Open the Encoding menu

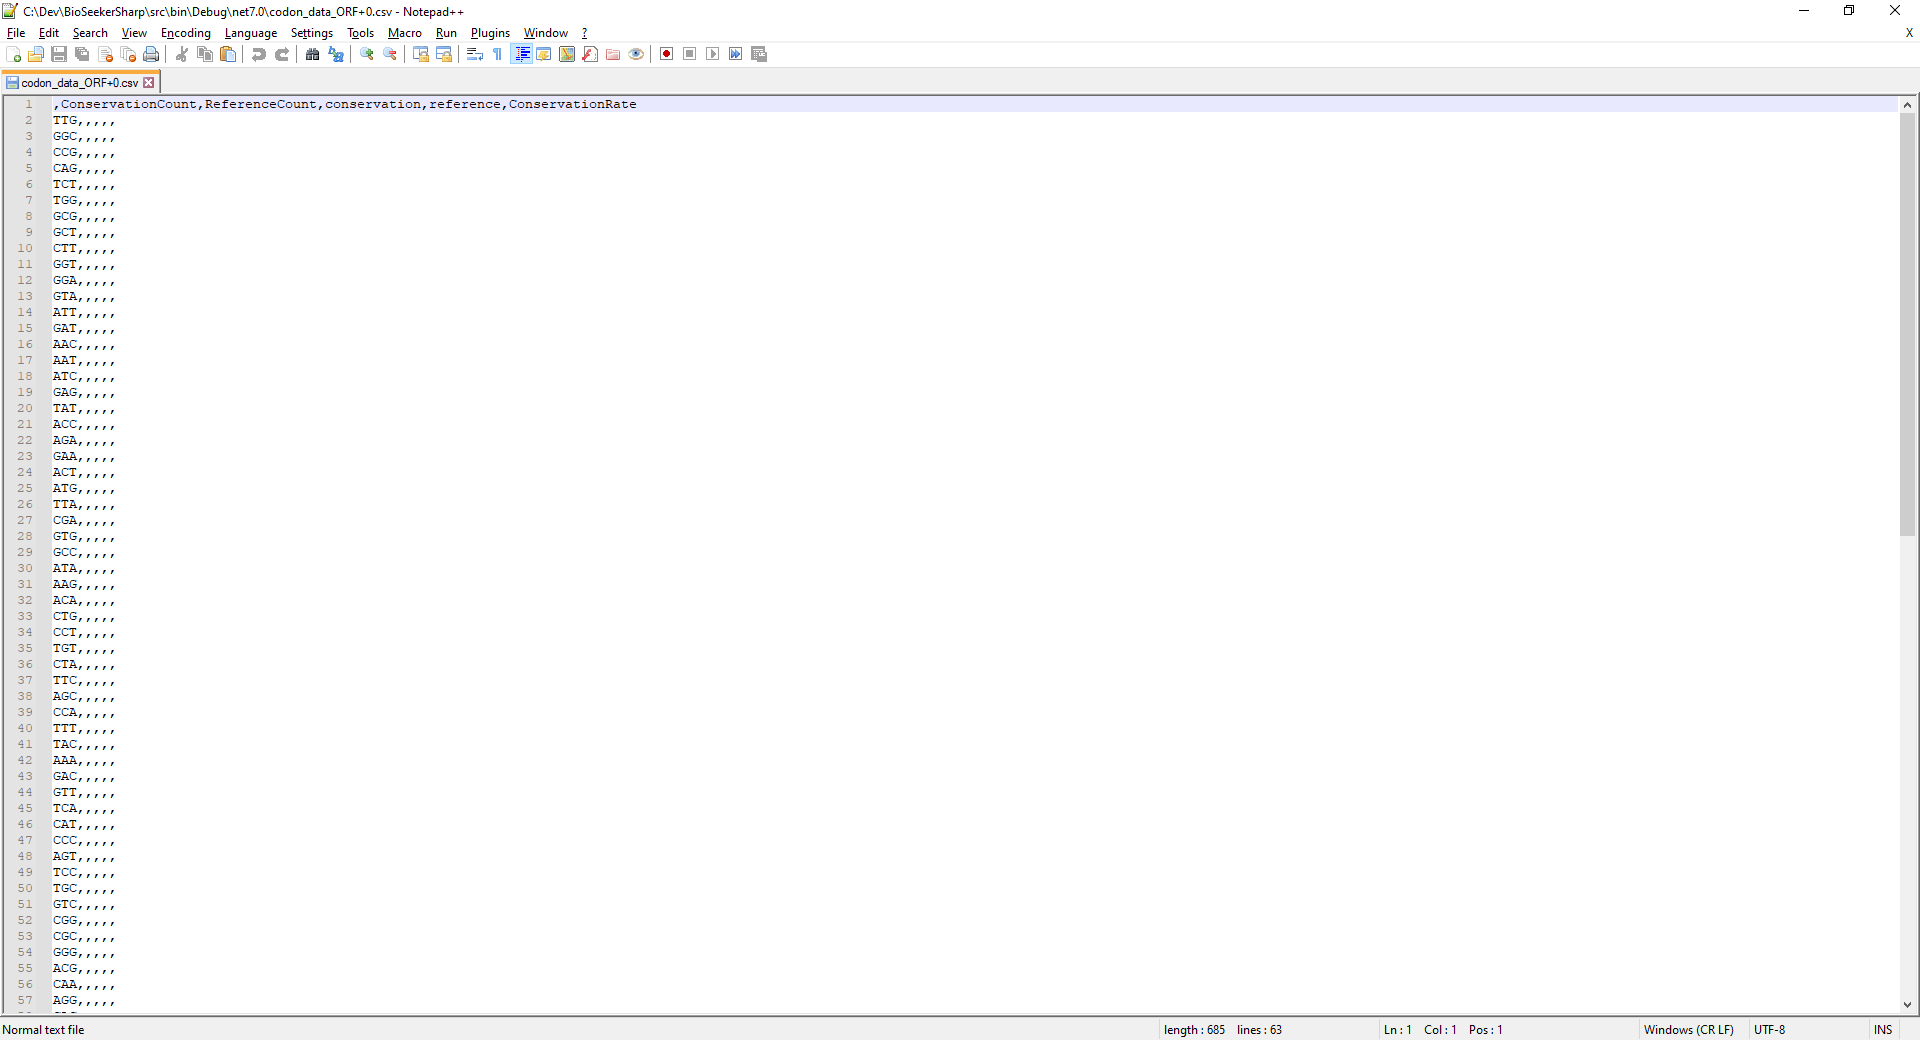pyautogui.click(x=185, y=32)
